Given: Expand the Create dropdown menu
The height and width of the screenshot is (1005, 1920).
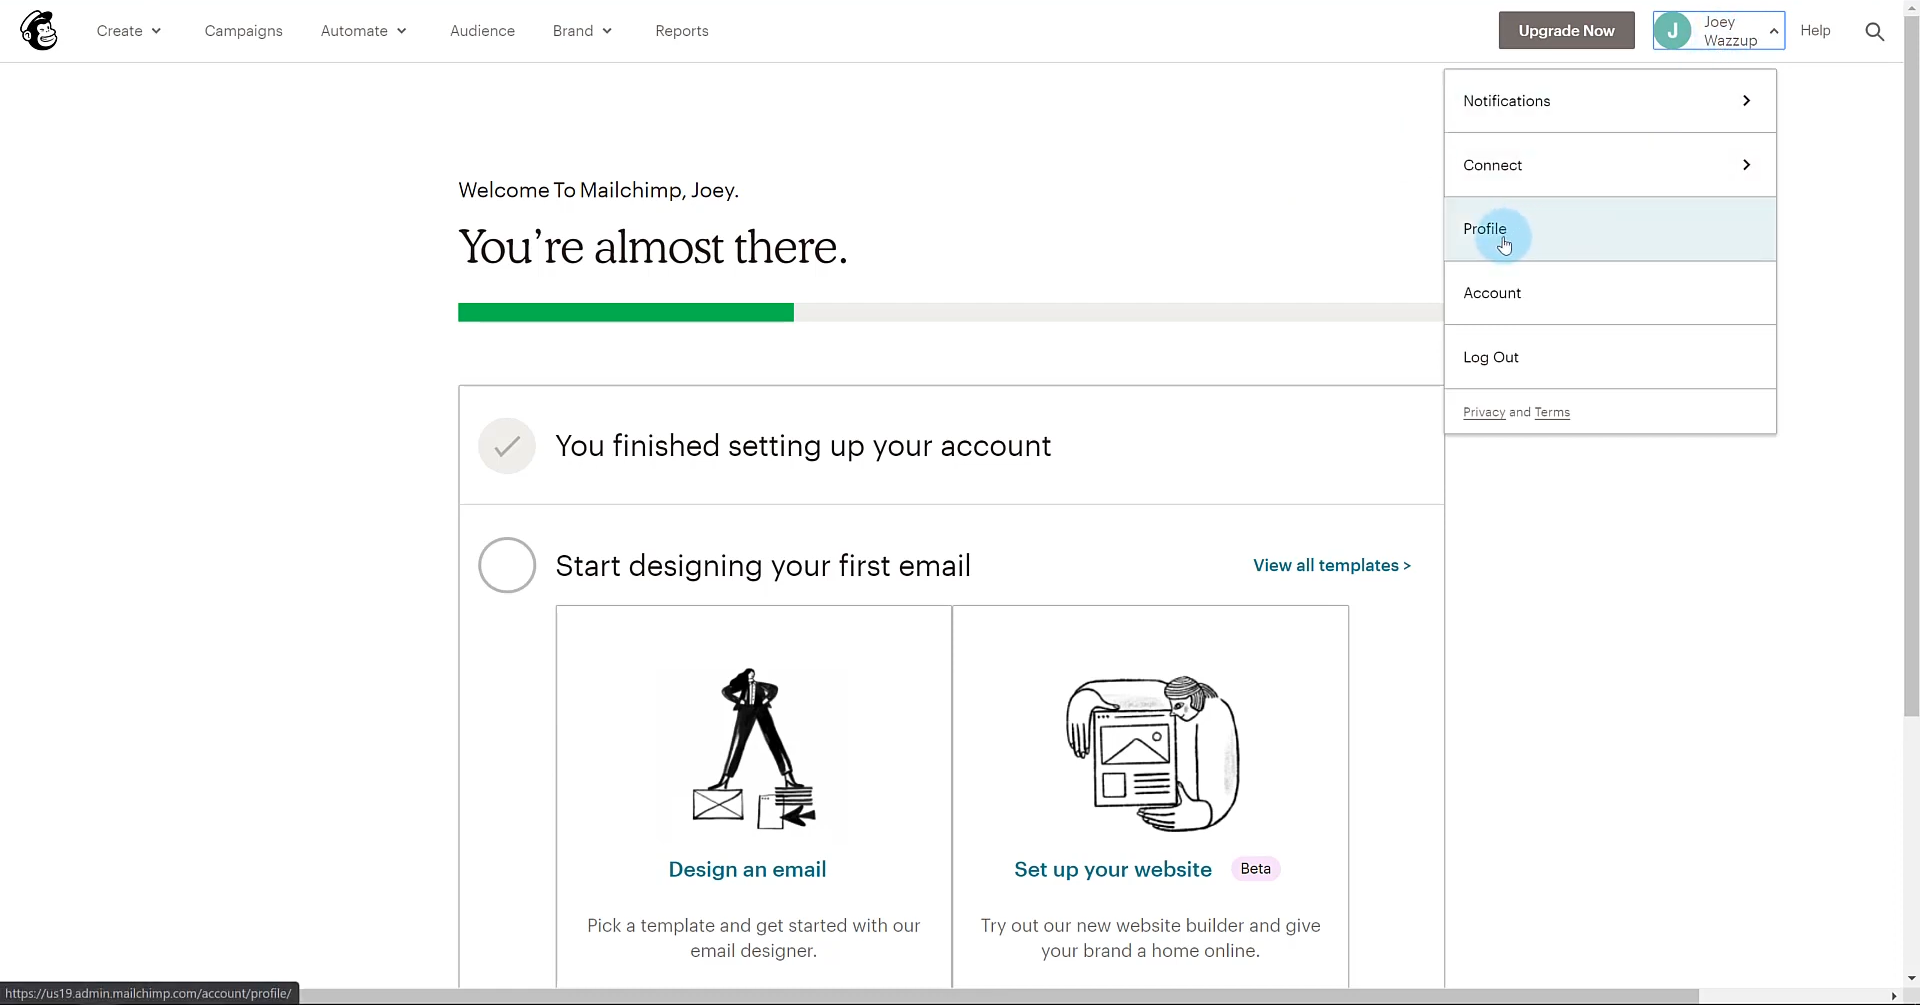Looking at the screenshot, I should pyautogui.click(x=129, y=31).
